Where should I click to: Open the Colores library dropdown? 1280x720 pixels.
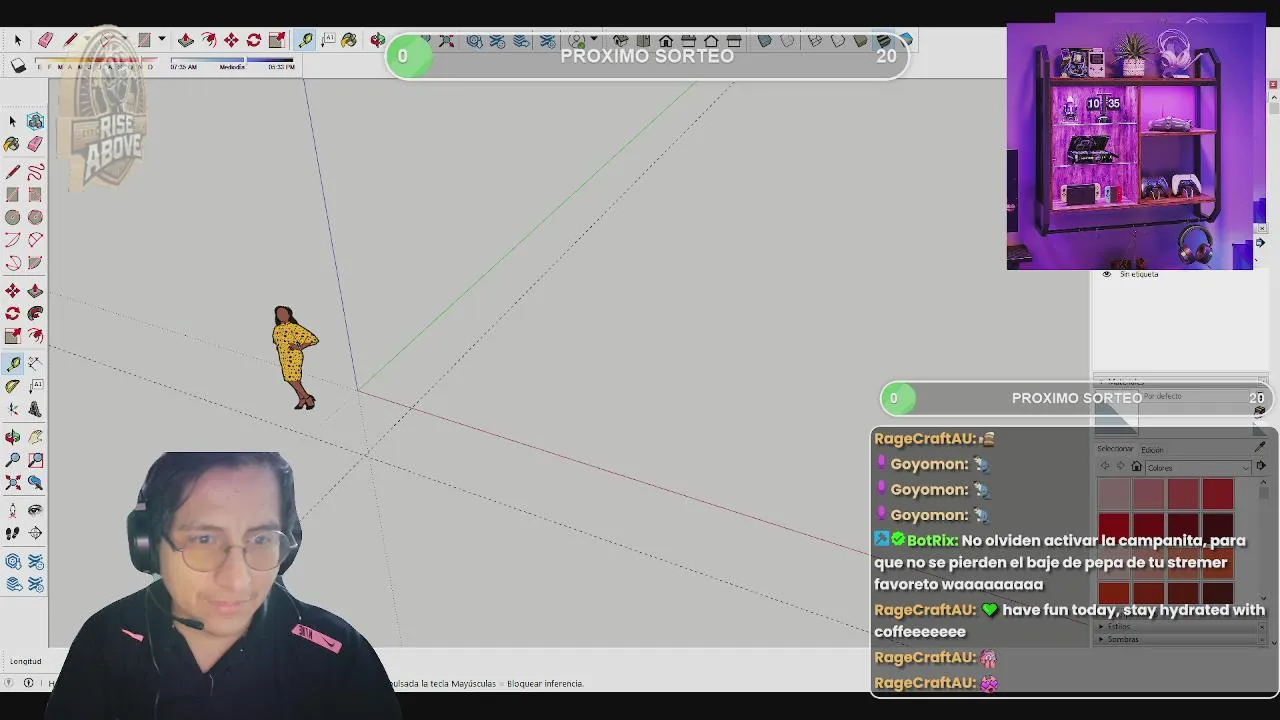coord(1196,467)
